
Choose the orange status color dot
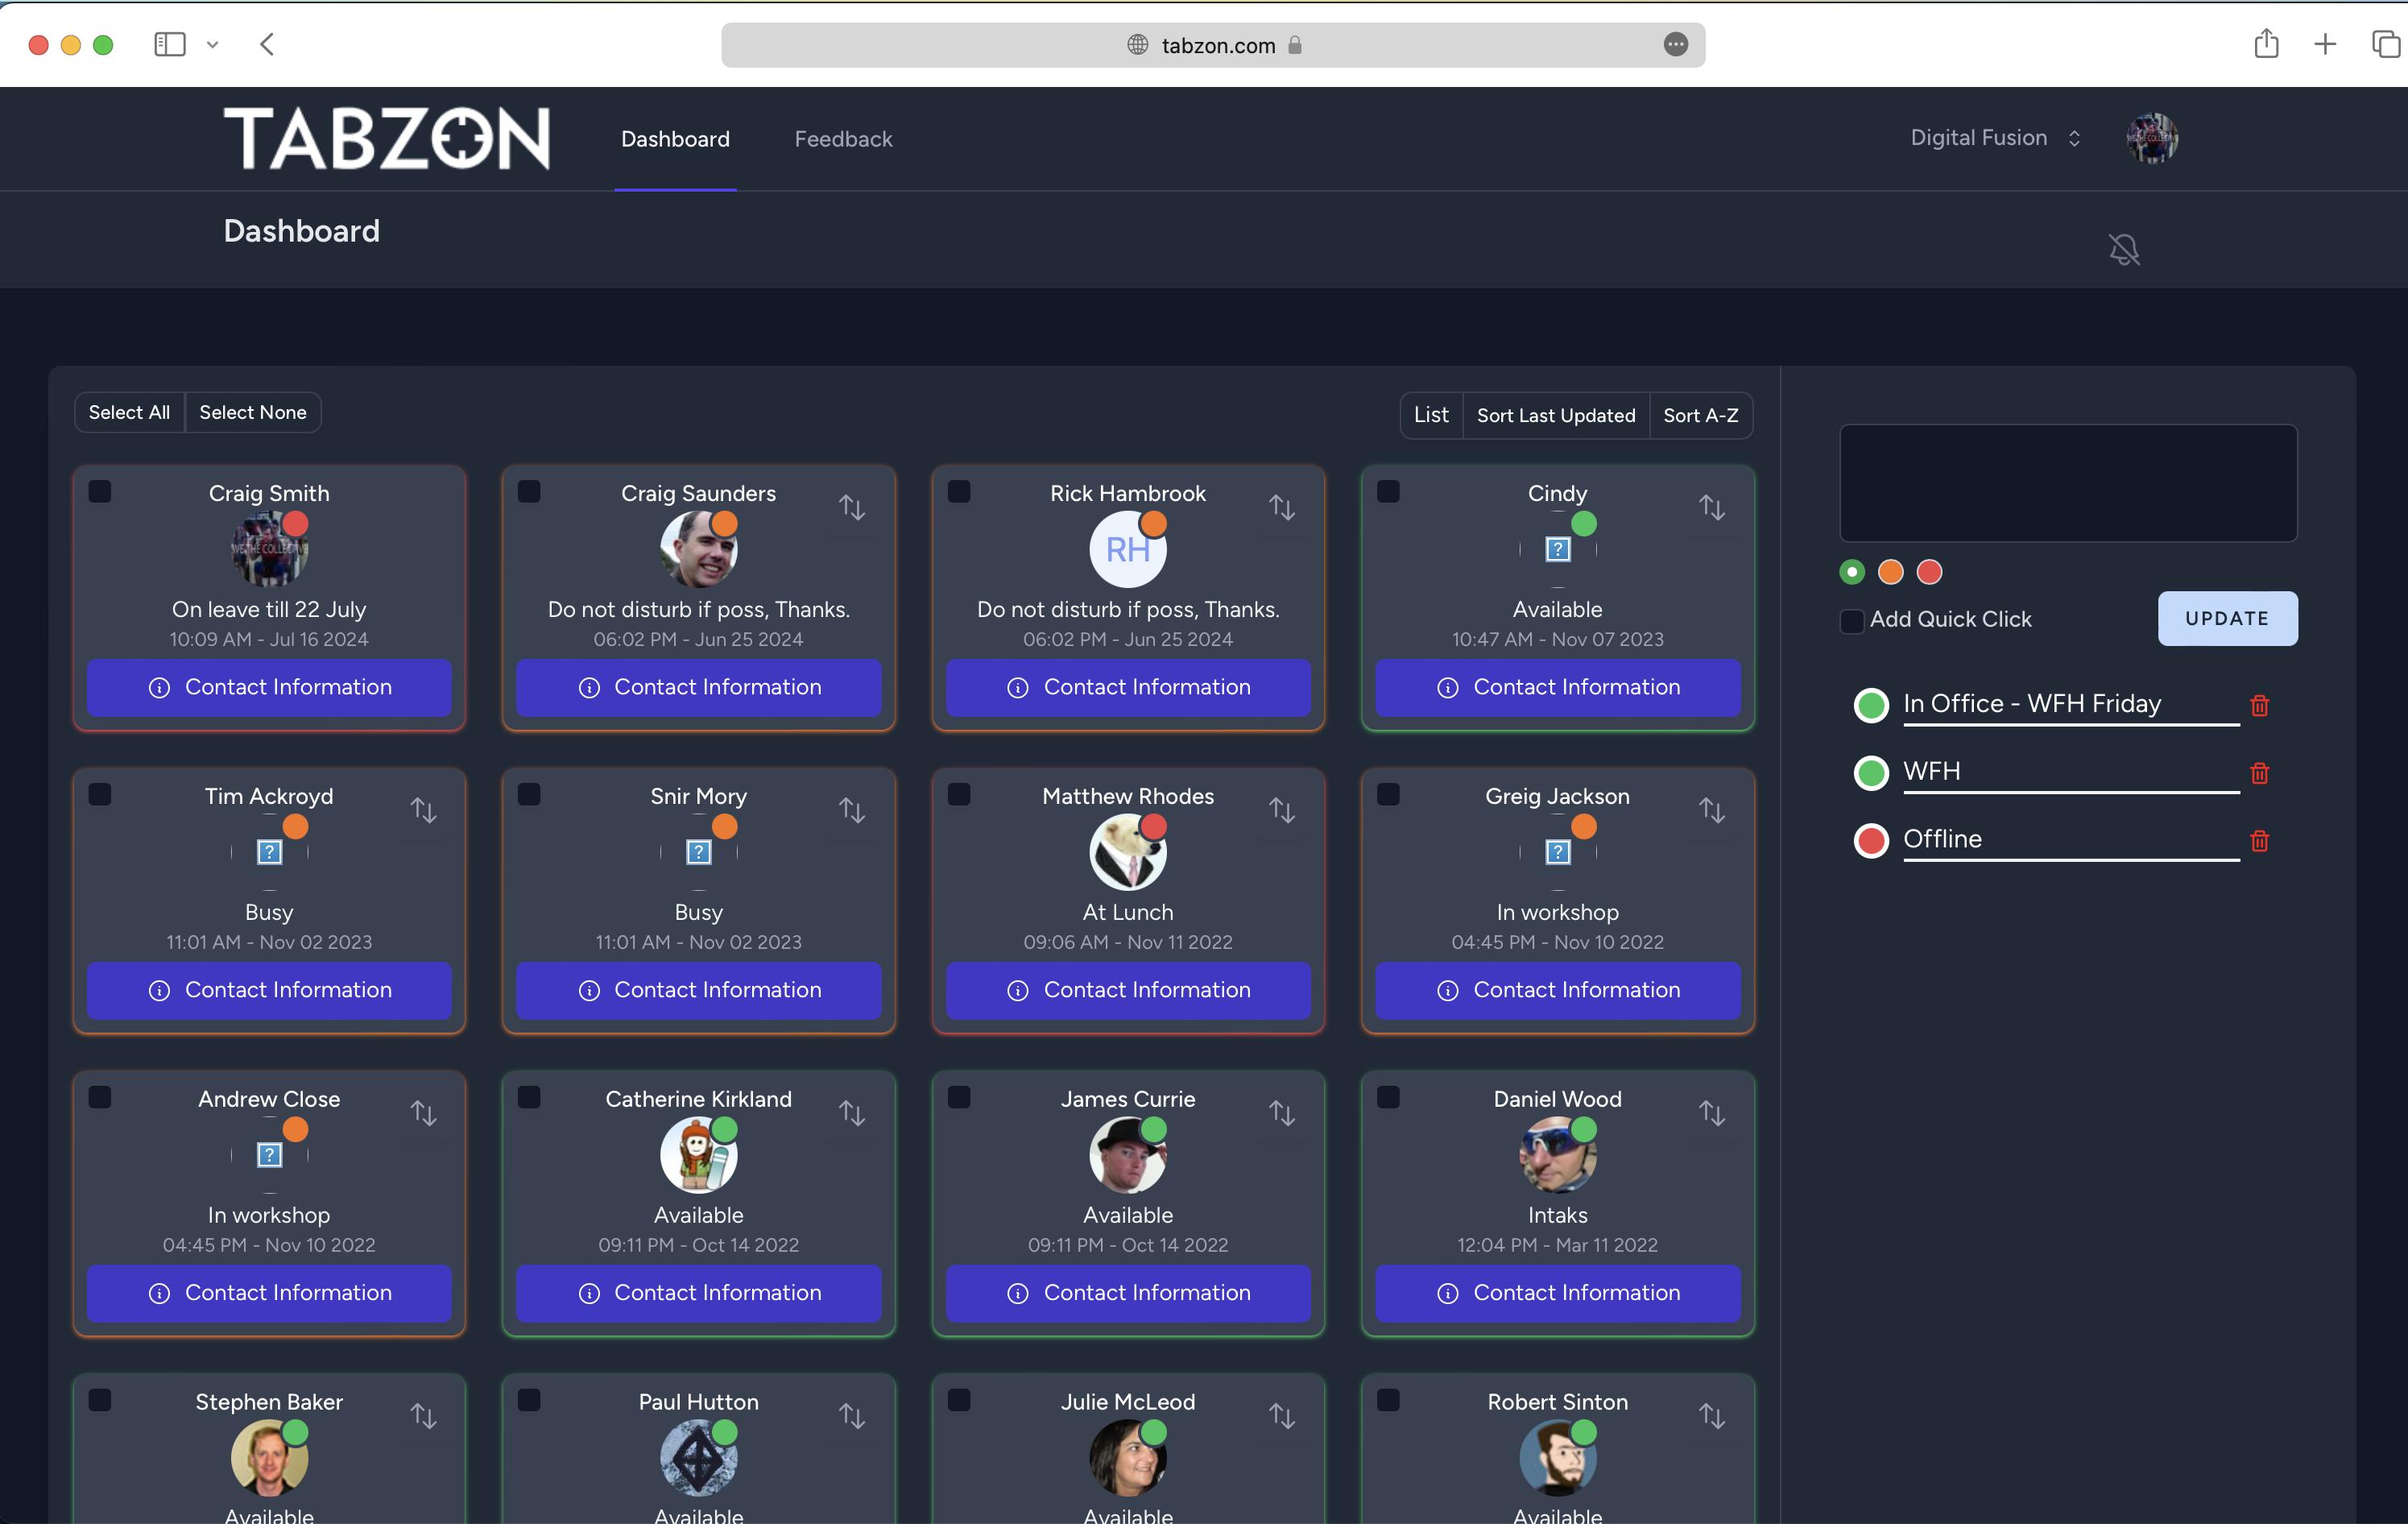(1890, 572)
